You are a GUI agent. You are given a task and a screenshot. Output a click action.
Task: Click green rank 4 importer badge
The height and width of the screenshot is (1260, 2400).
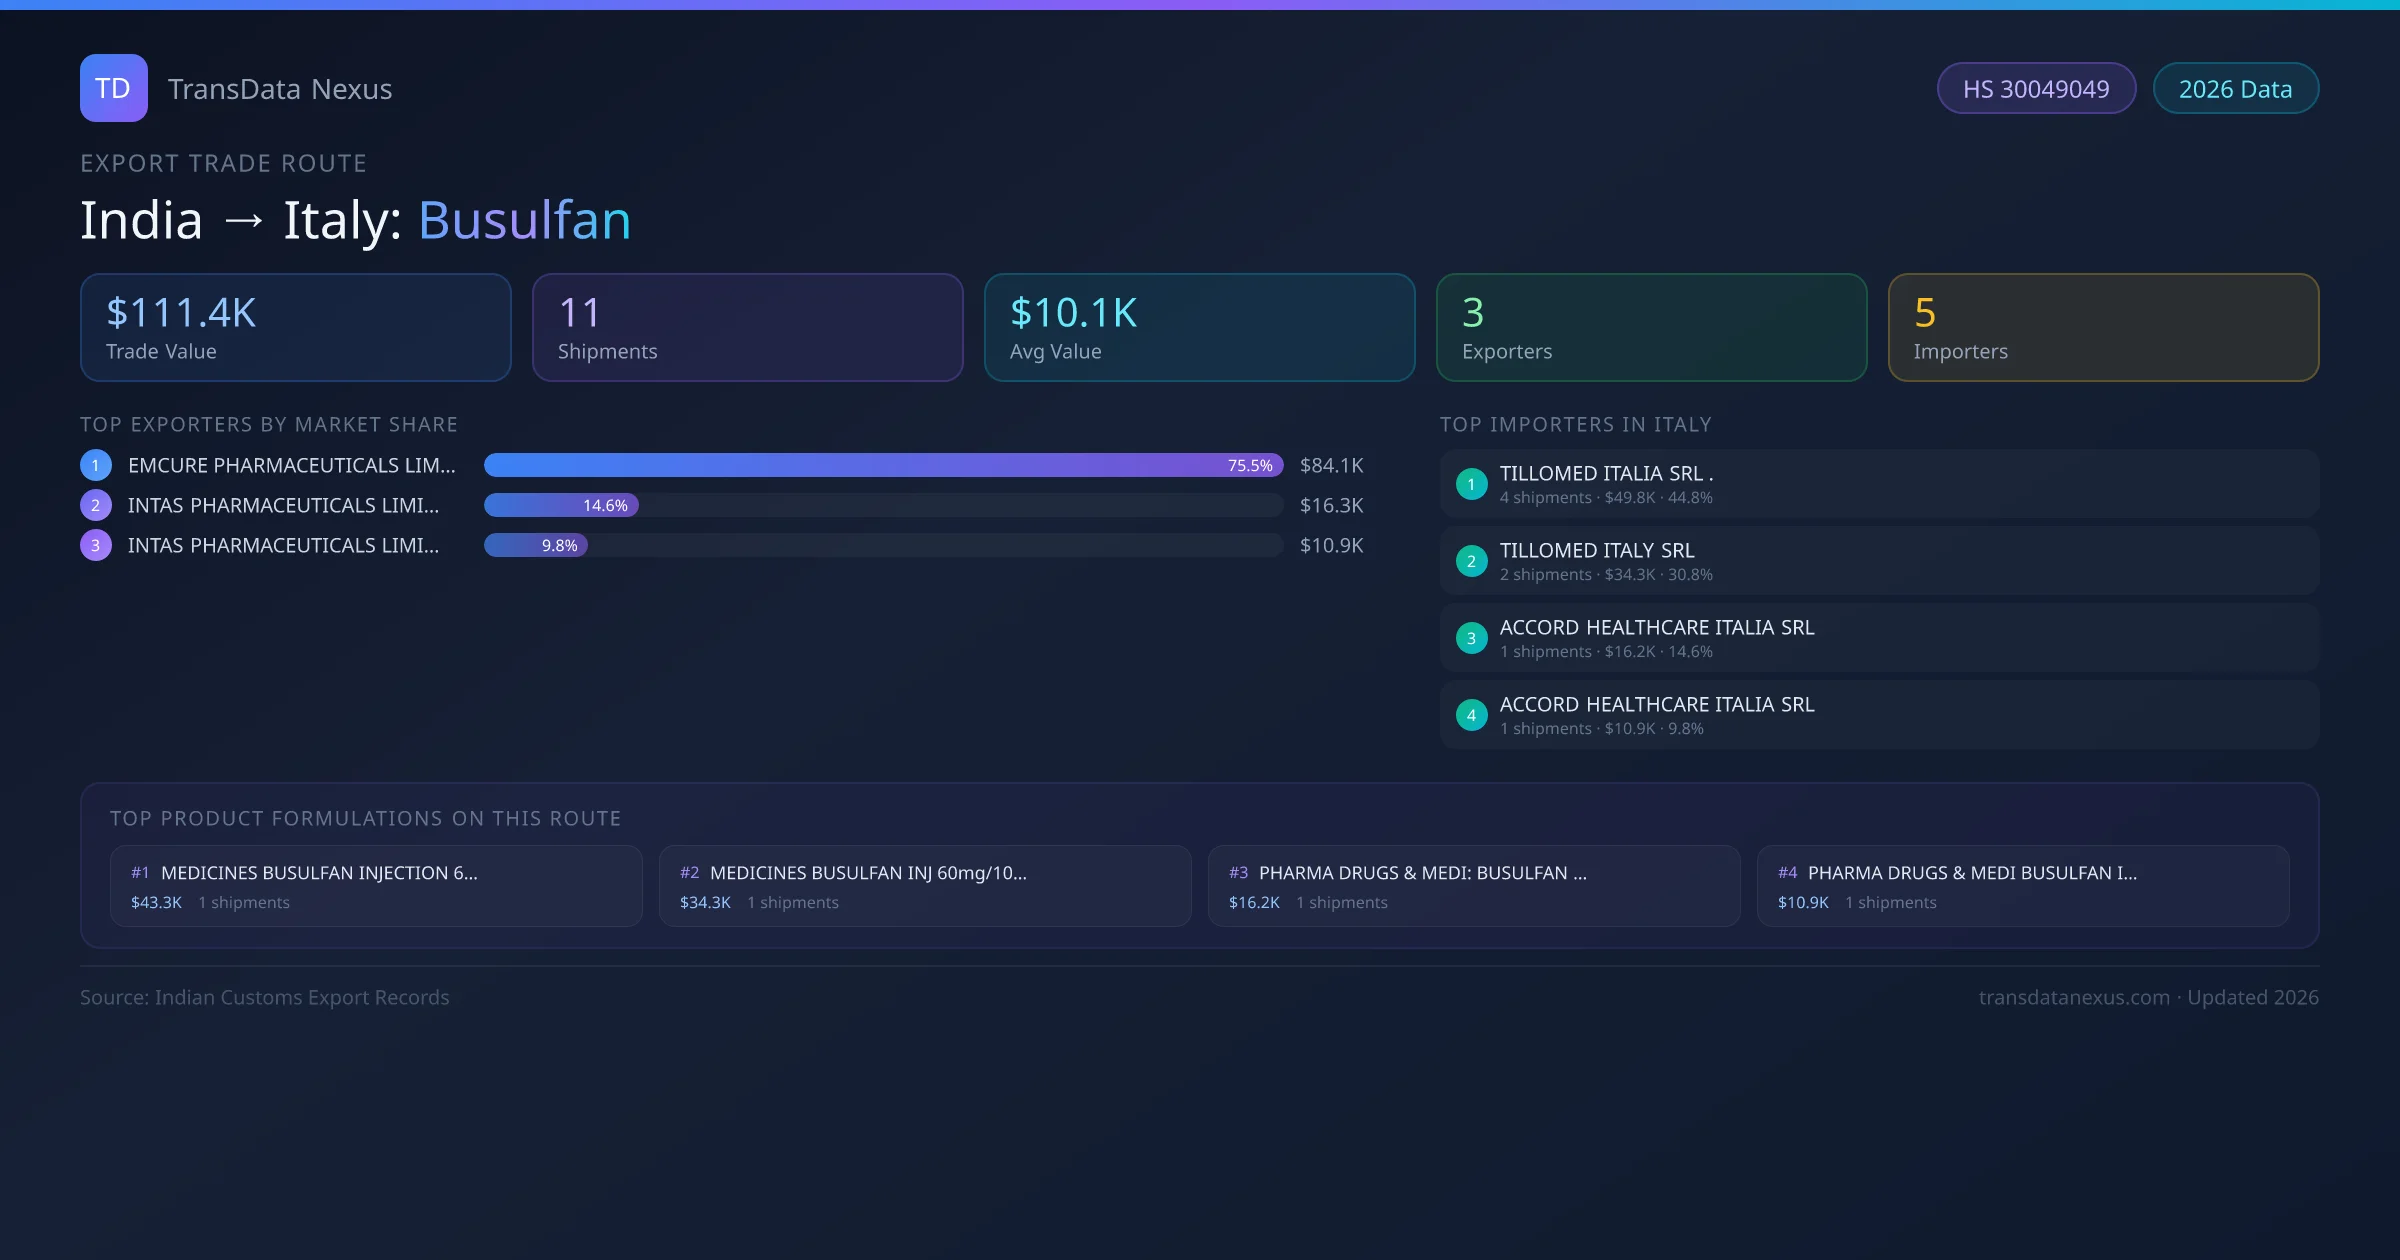tap(1471, 715)
